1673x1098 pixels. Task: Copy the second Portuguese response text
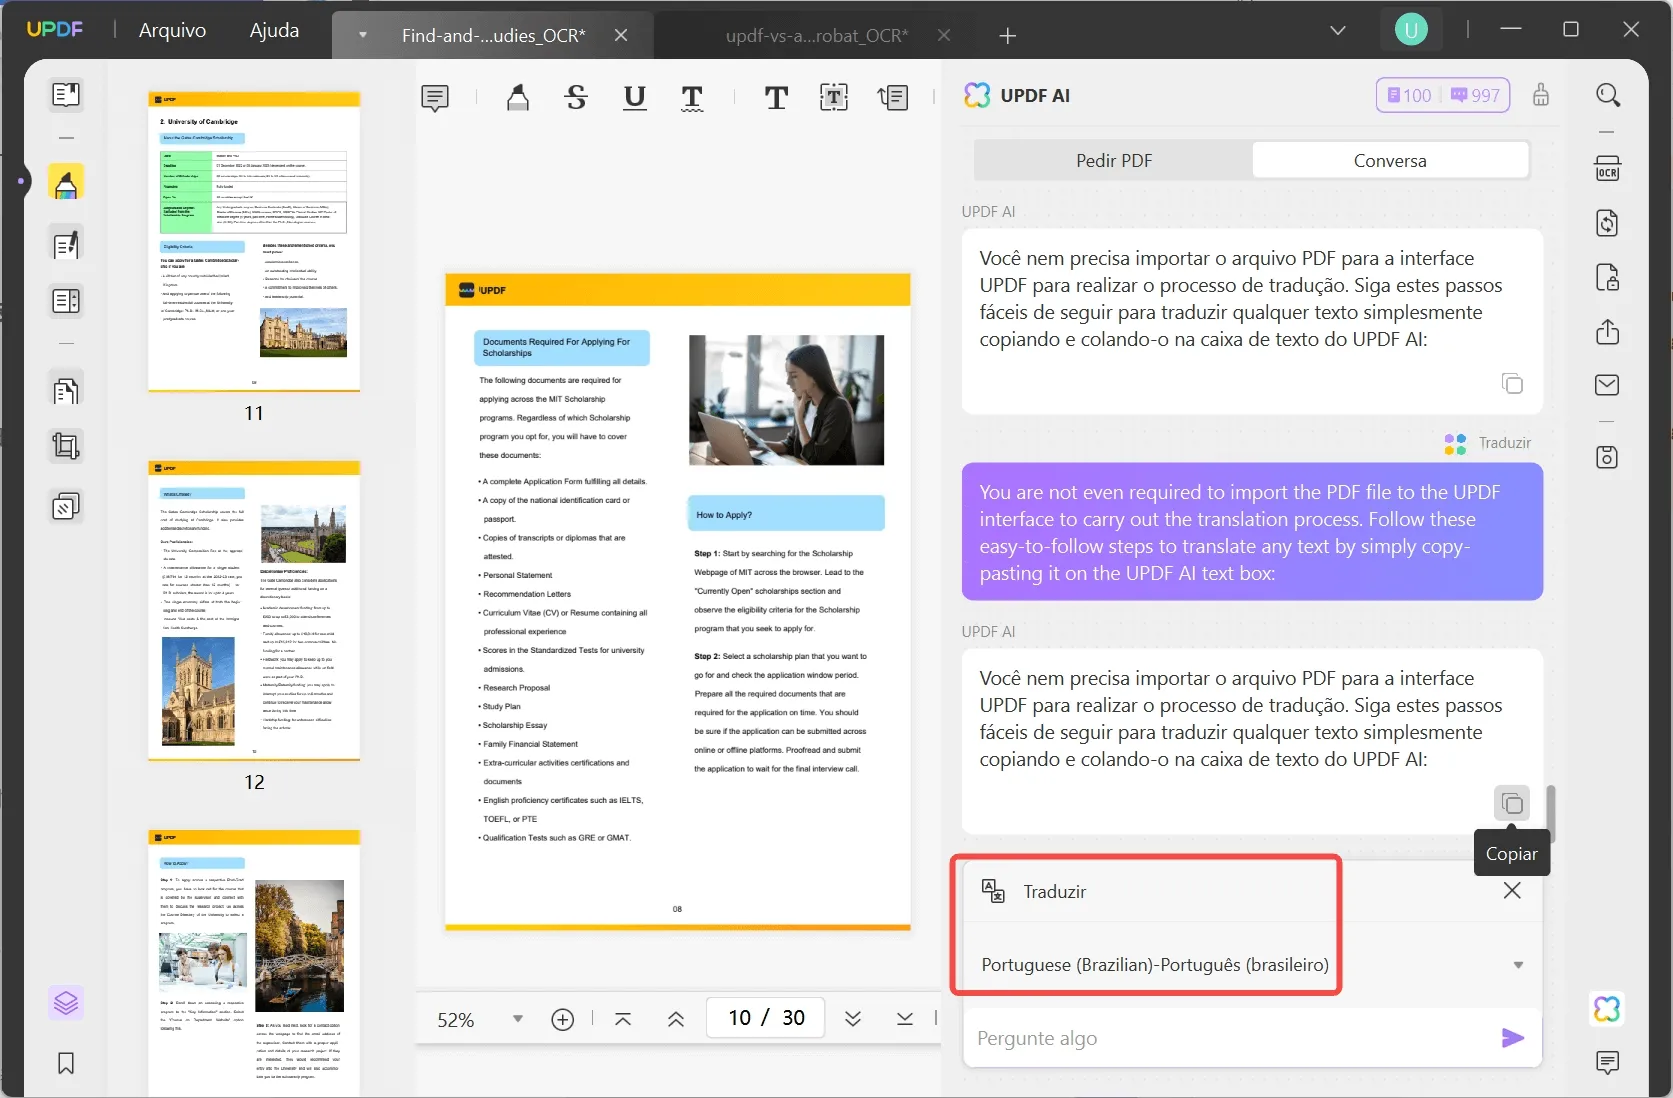coord(1512,803)
